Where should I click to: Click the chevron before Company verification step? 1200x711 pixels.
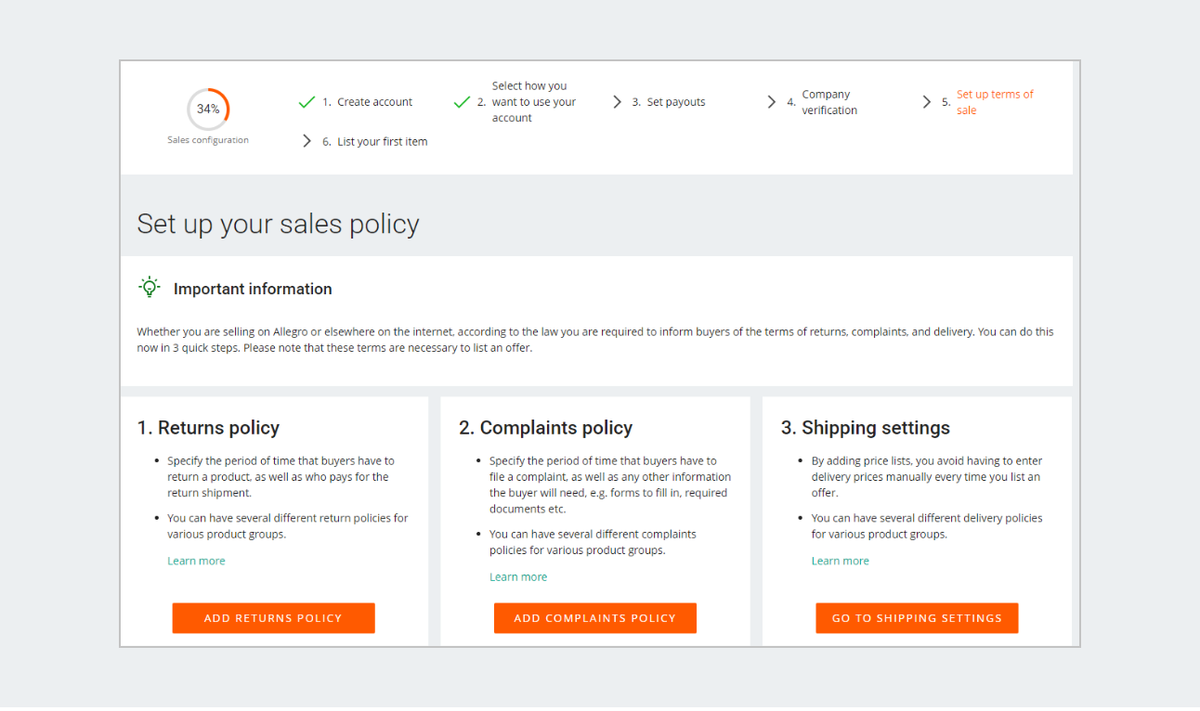tap(771, 102)
